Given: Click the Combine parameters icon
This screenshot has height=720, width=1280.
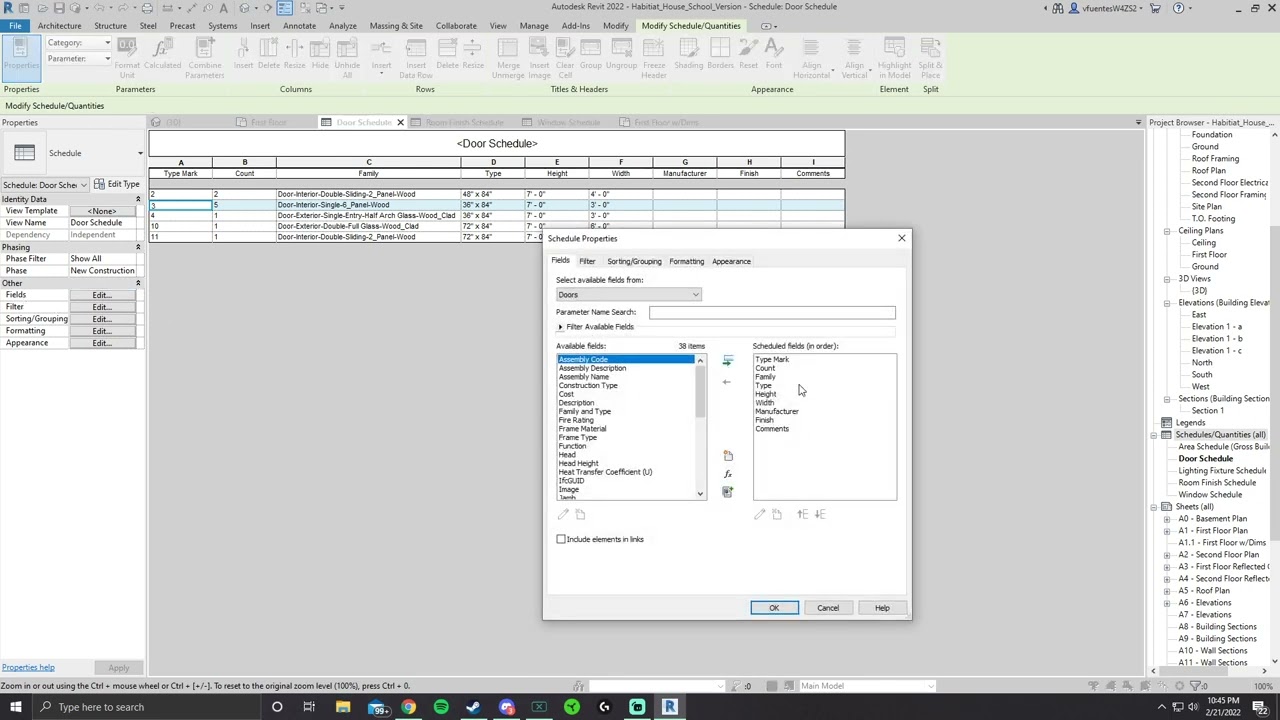Looking at the screenshot, I should point(727,492).
